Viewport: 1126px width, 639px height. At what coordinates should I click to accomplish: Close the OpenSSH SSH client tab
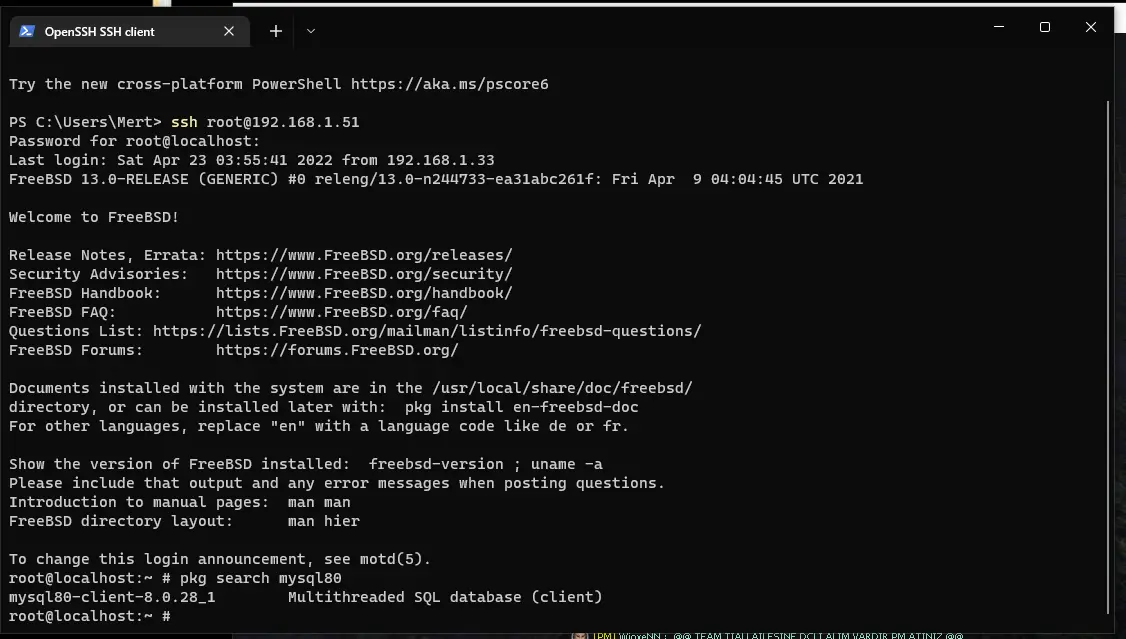click(229, 31)
